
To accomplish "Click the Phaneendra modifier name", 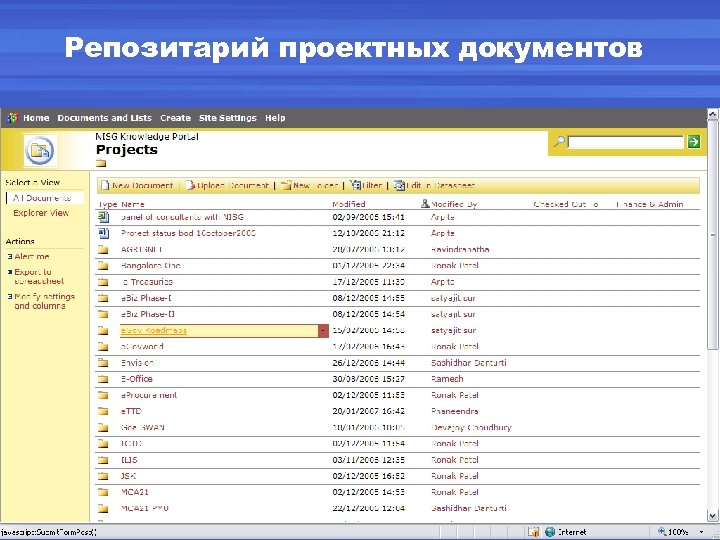I will pyautogui.click(x=455, y=411).
